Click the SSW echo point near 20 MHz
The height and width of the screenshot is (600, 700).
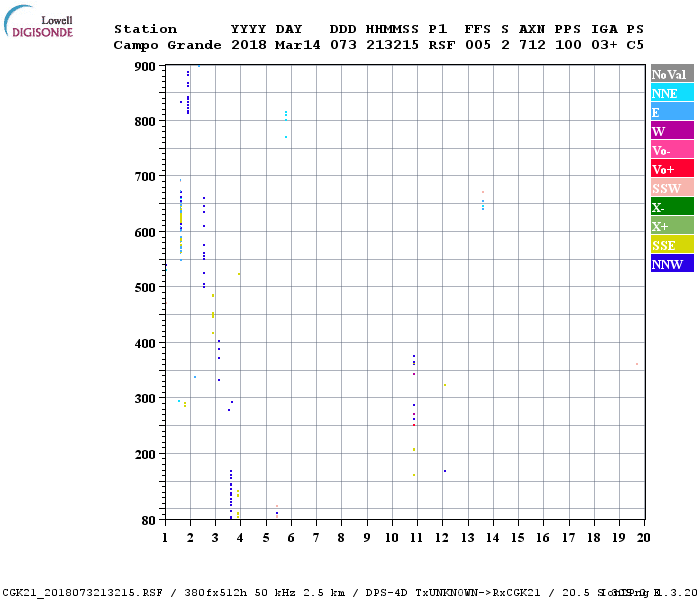(x=637, y=364)
